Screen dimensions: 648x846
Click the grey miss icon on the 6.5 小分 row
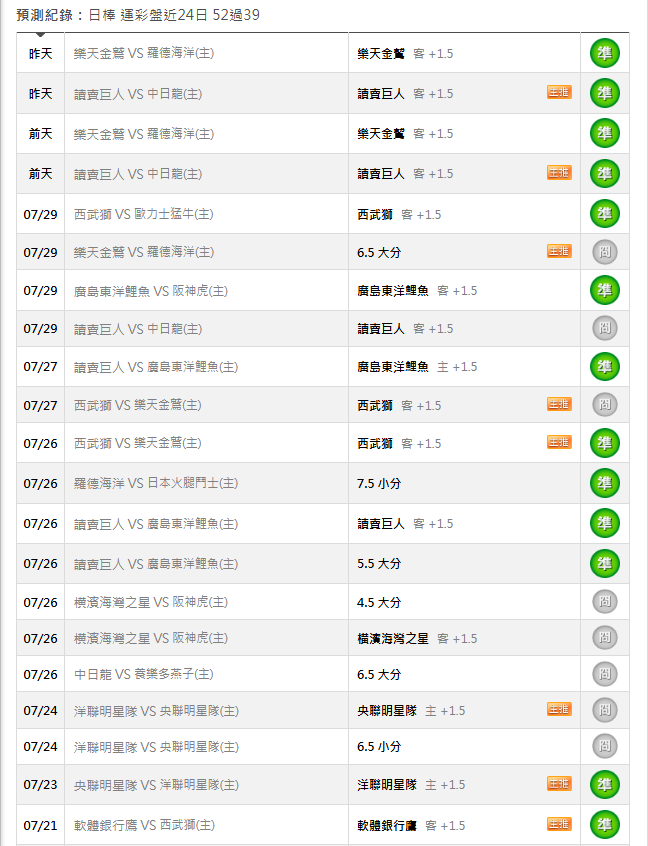coord(604,746)
